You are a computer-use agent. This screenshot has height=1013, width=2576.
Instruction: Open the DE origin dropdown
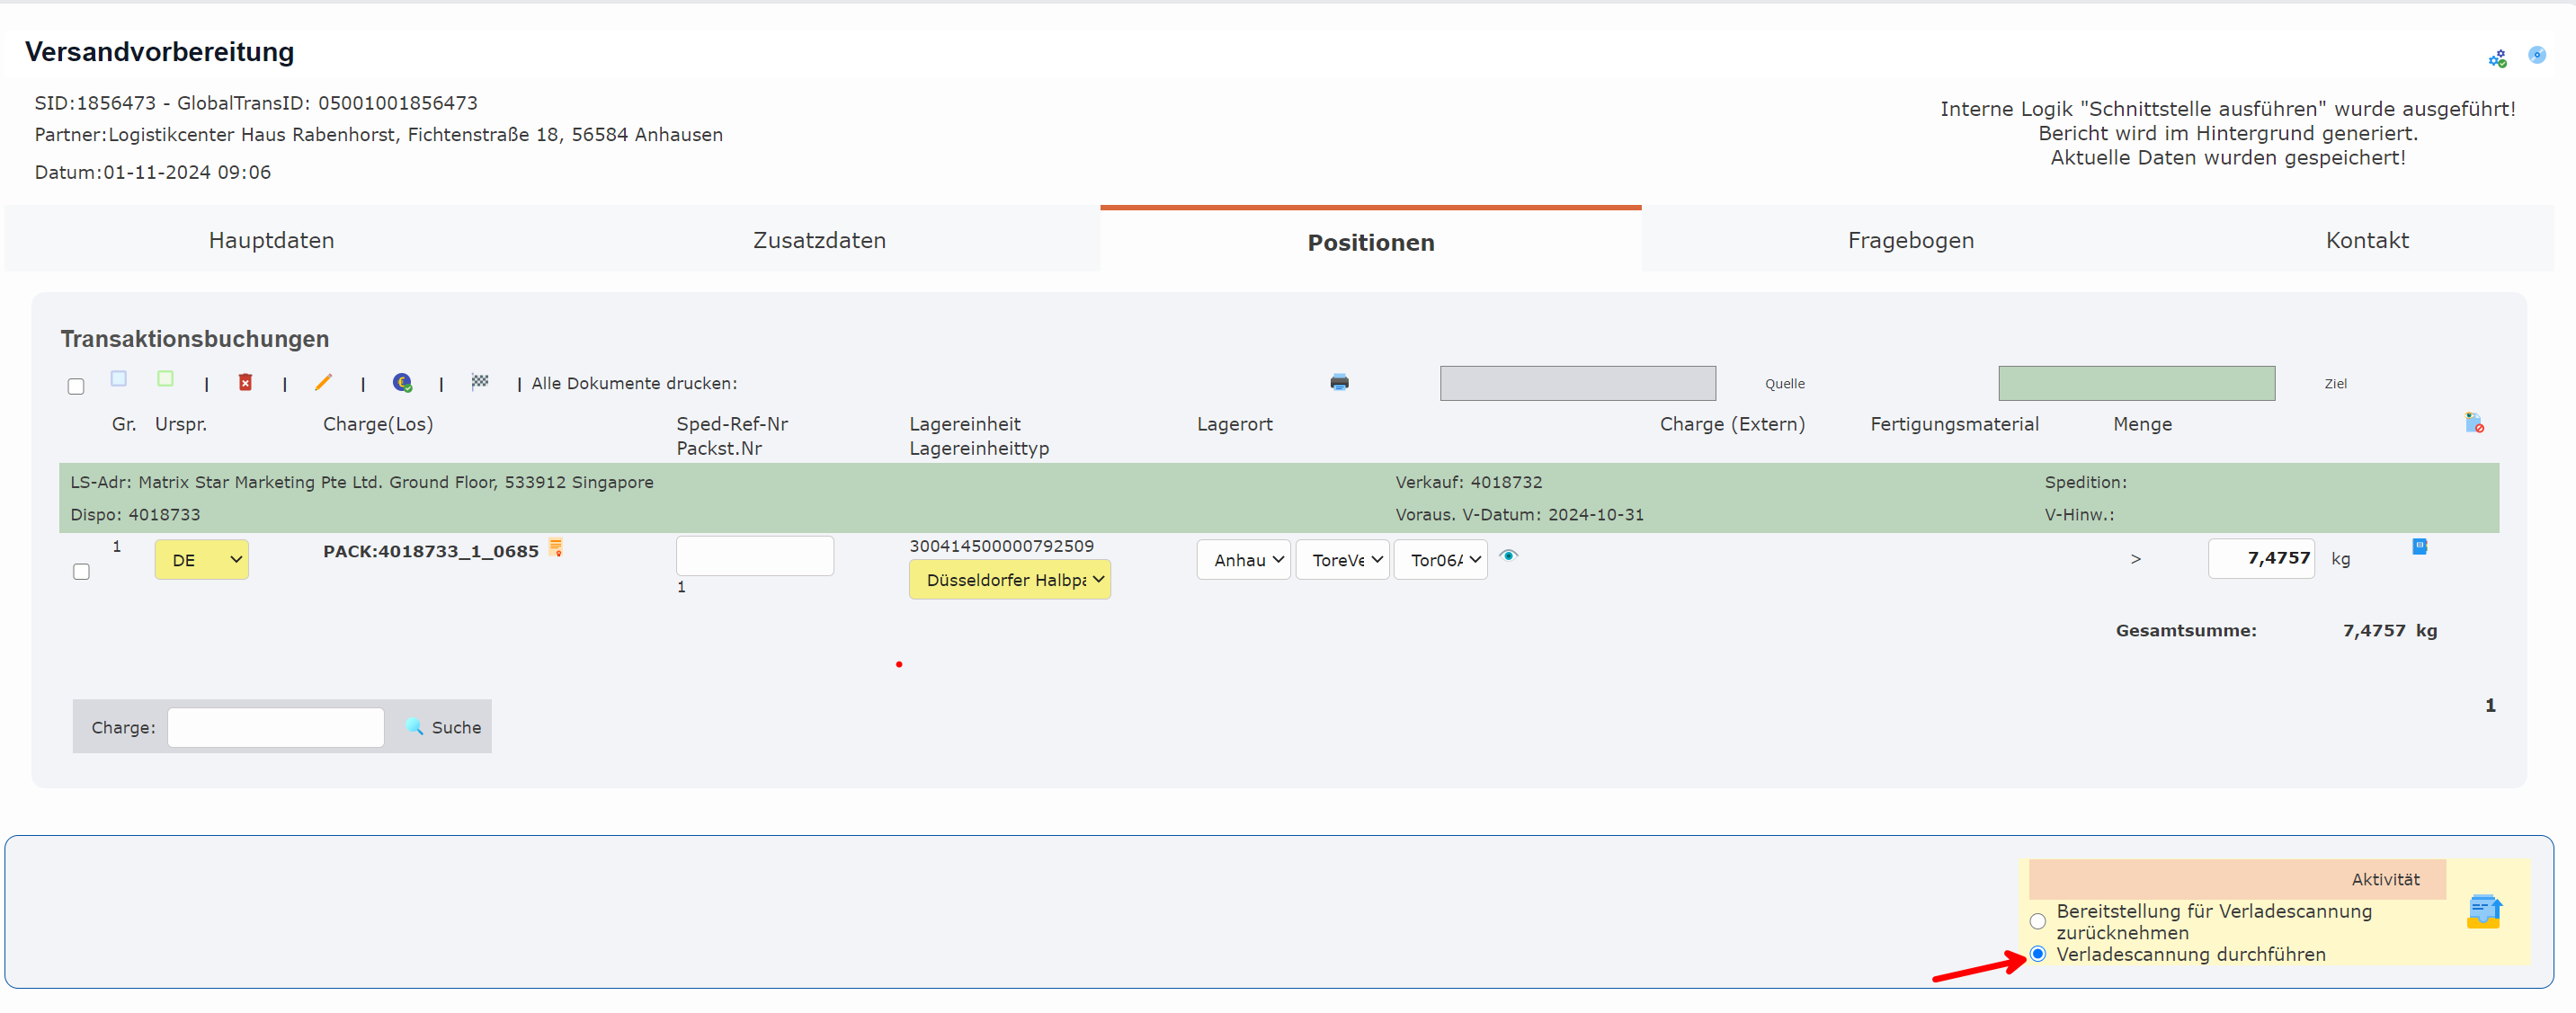tap(201, 560)
